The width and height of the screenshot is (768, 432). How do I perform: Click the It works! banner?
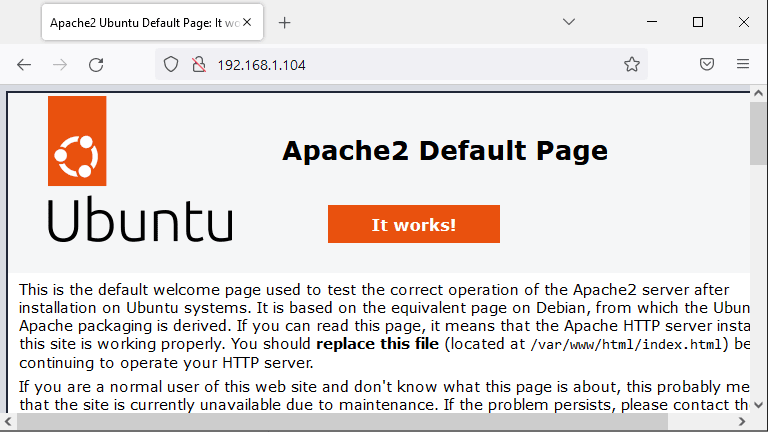[414, 224]
